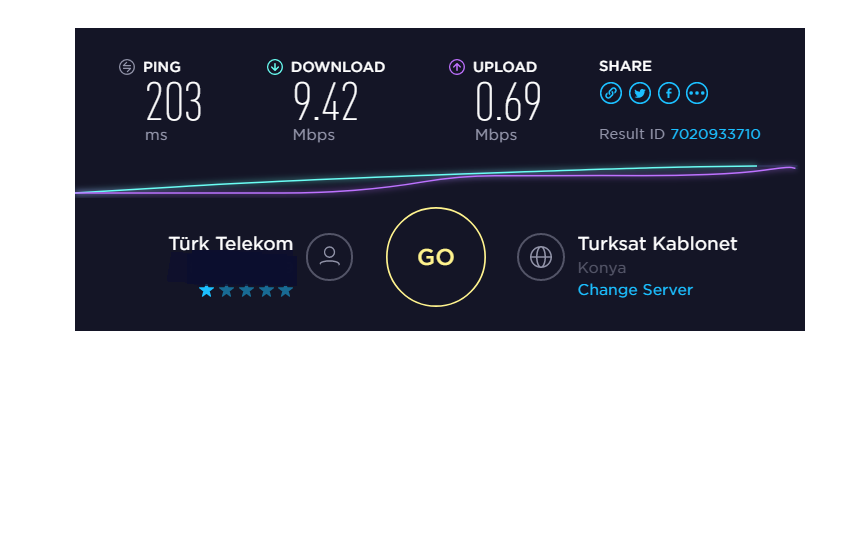Image resolution: width=864 pixels, height=540 pixels.
Task: Rate Türk Telekom four stars
Action: 266,290
